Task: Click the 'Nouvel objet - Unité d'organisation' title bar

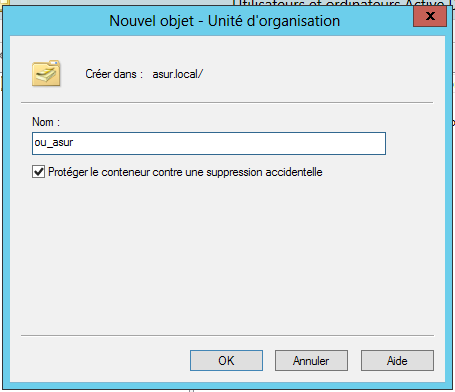Action: click(225, 21)
